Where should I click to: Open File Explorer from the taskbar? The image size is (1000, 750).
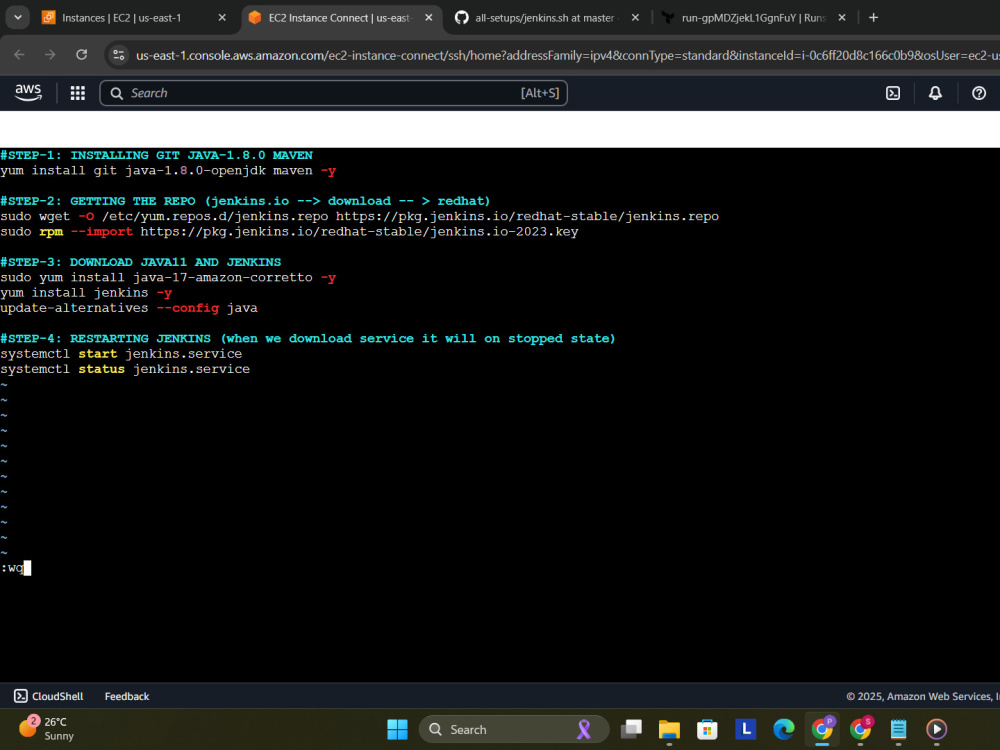[x=669, y=729]
